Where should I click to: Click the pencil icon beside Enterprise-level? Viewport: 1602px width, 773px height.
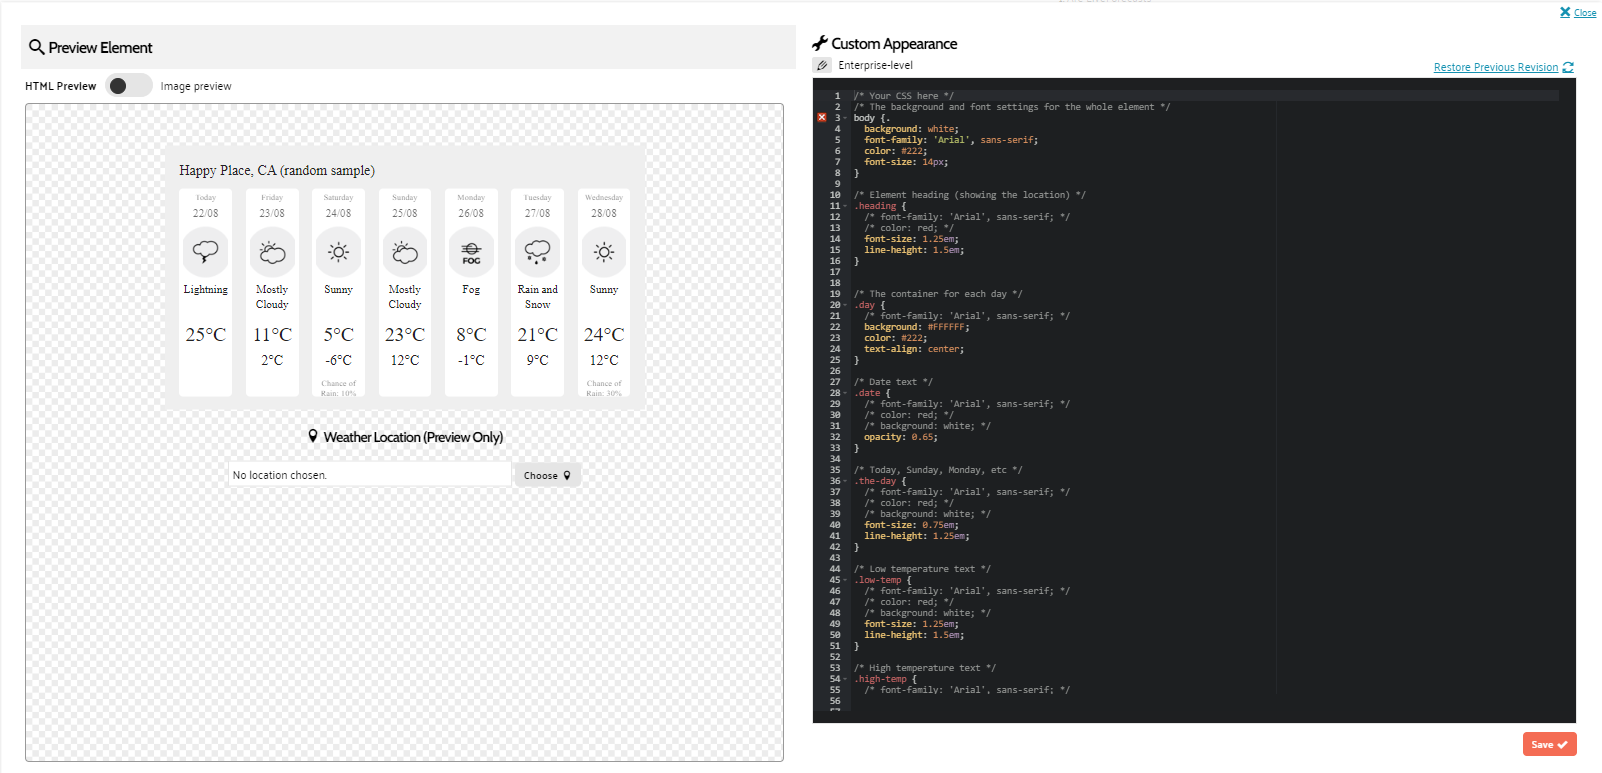coord(822,66)
